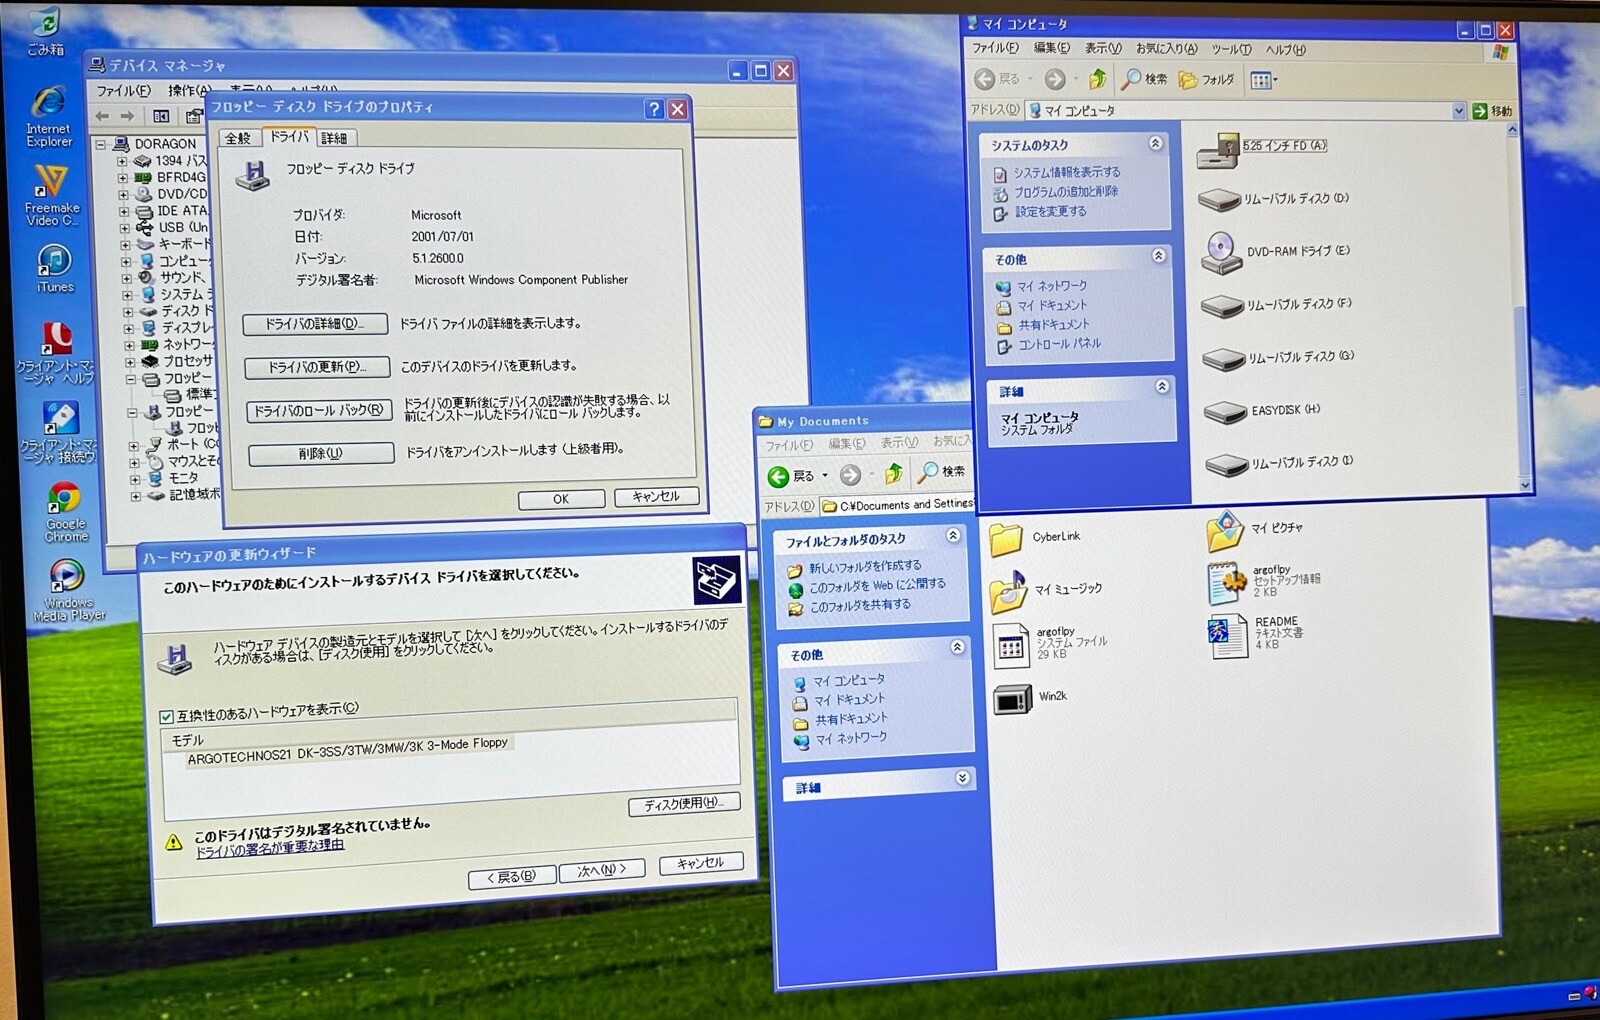Open the Windows Media Player desktop shortcut

coord(68,590)
